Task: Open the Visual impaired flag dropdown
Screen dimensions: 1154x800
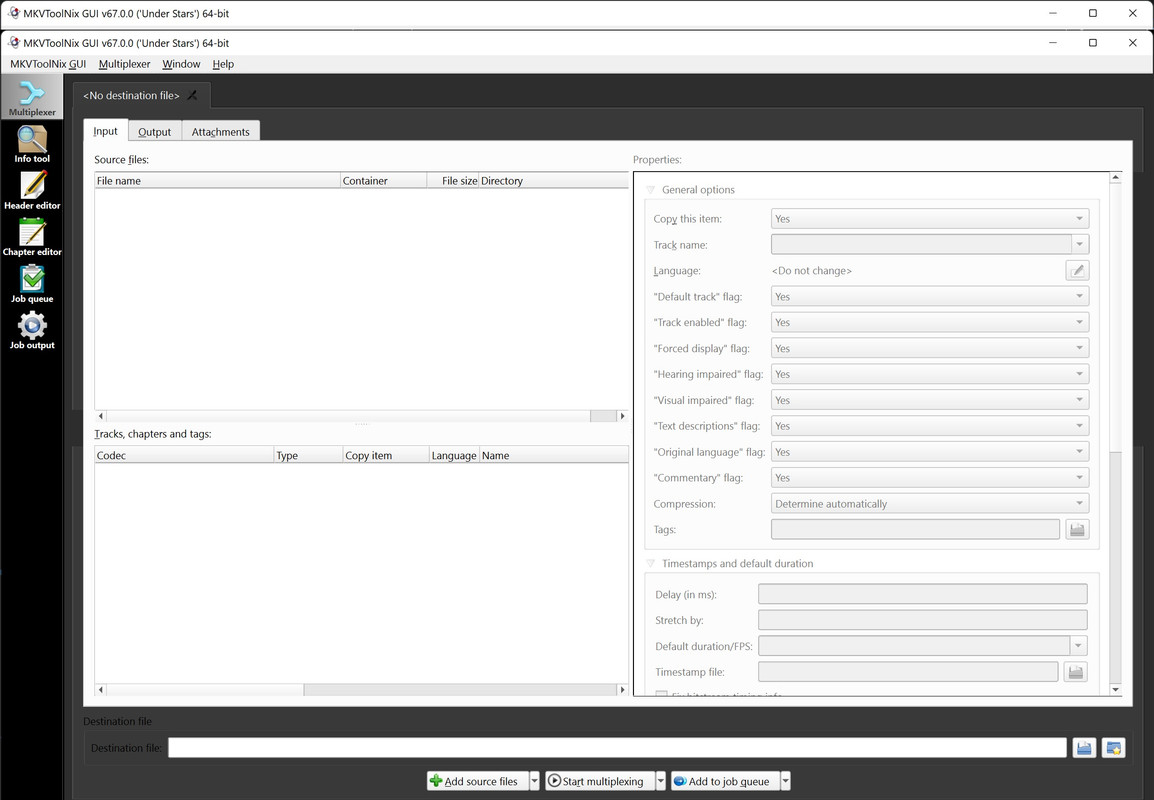Action: point(930,400)
